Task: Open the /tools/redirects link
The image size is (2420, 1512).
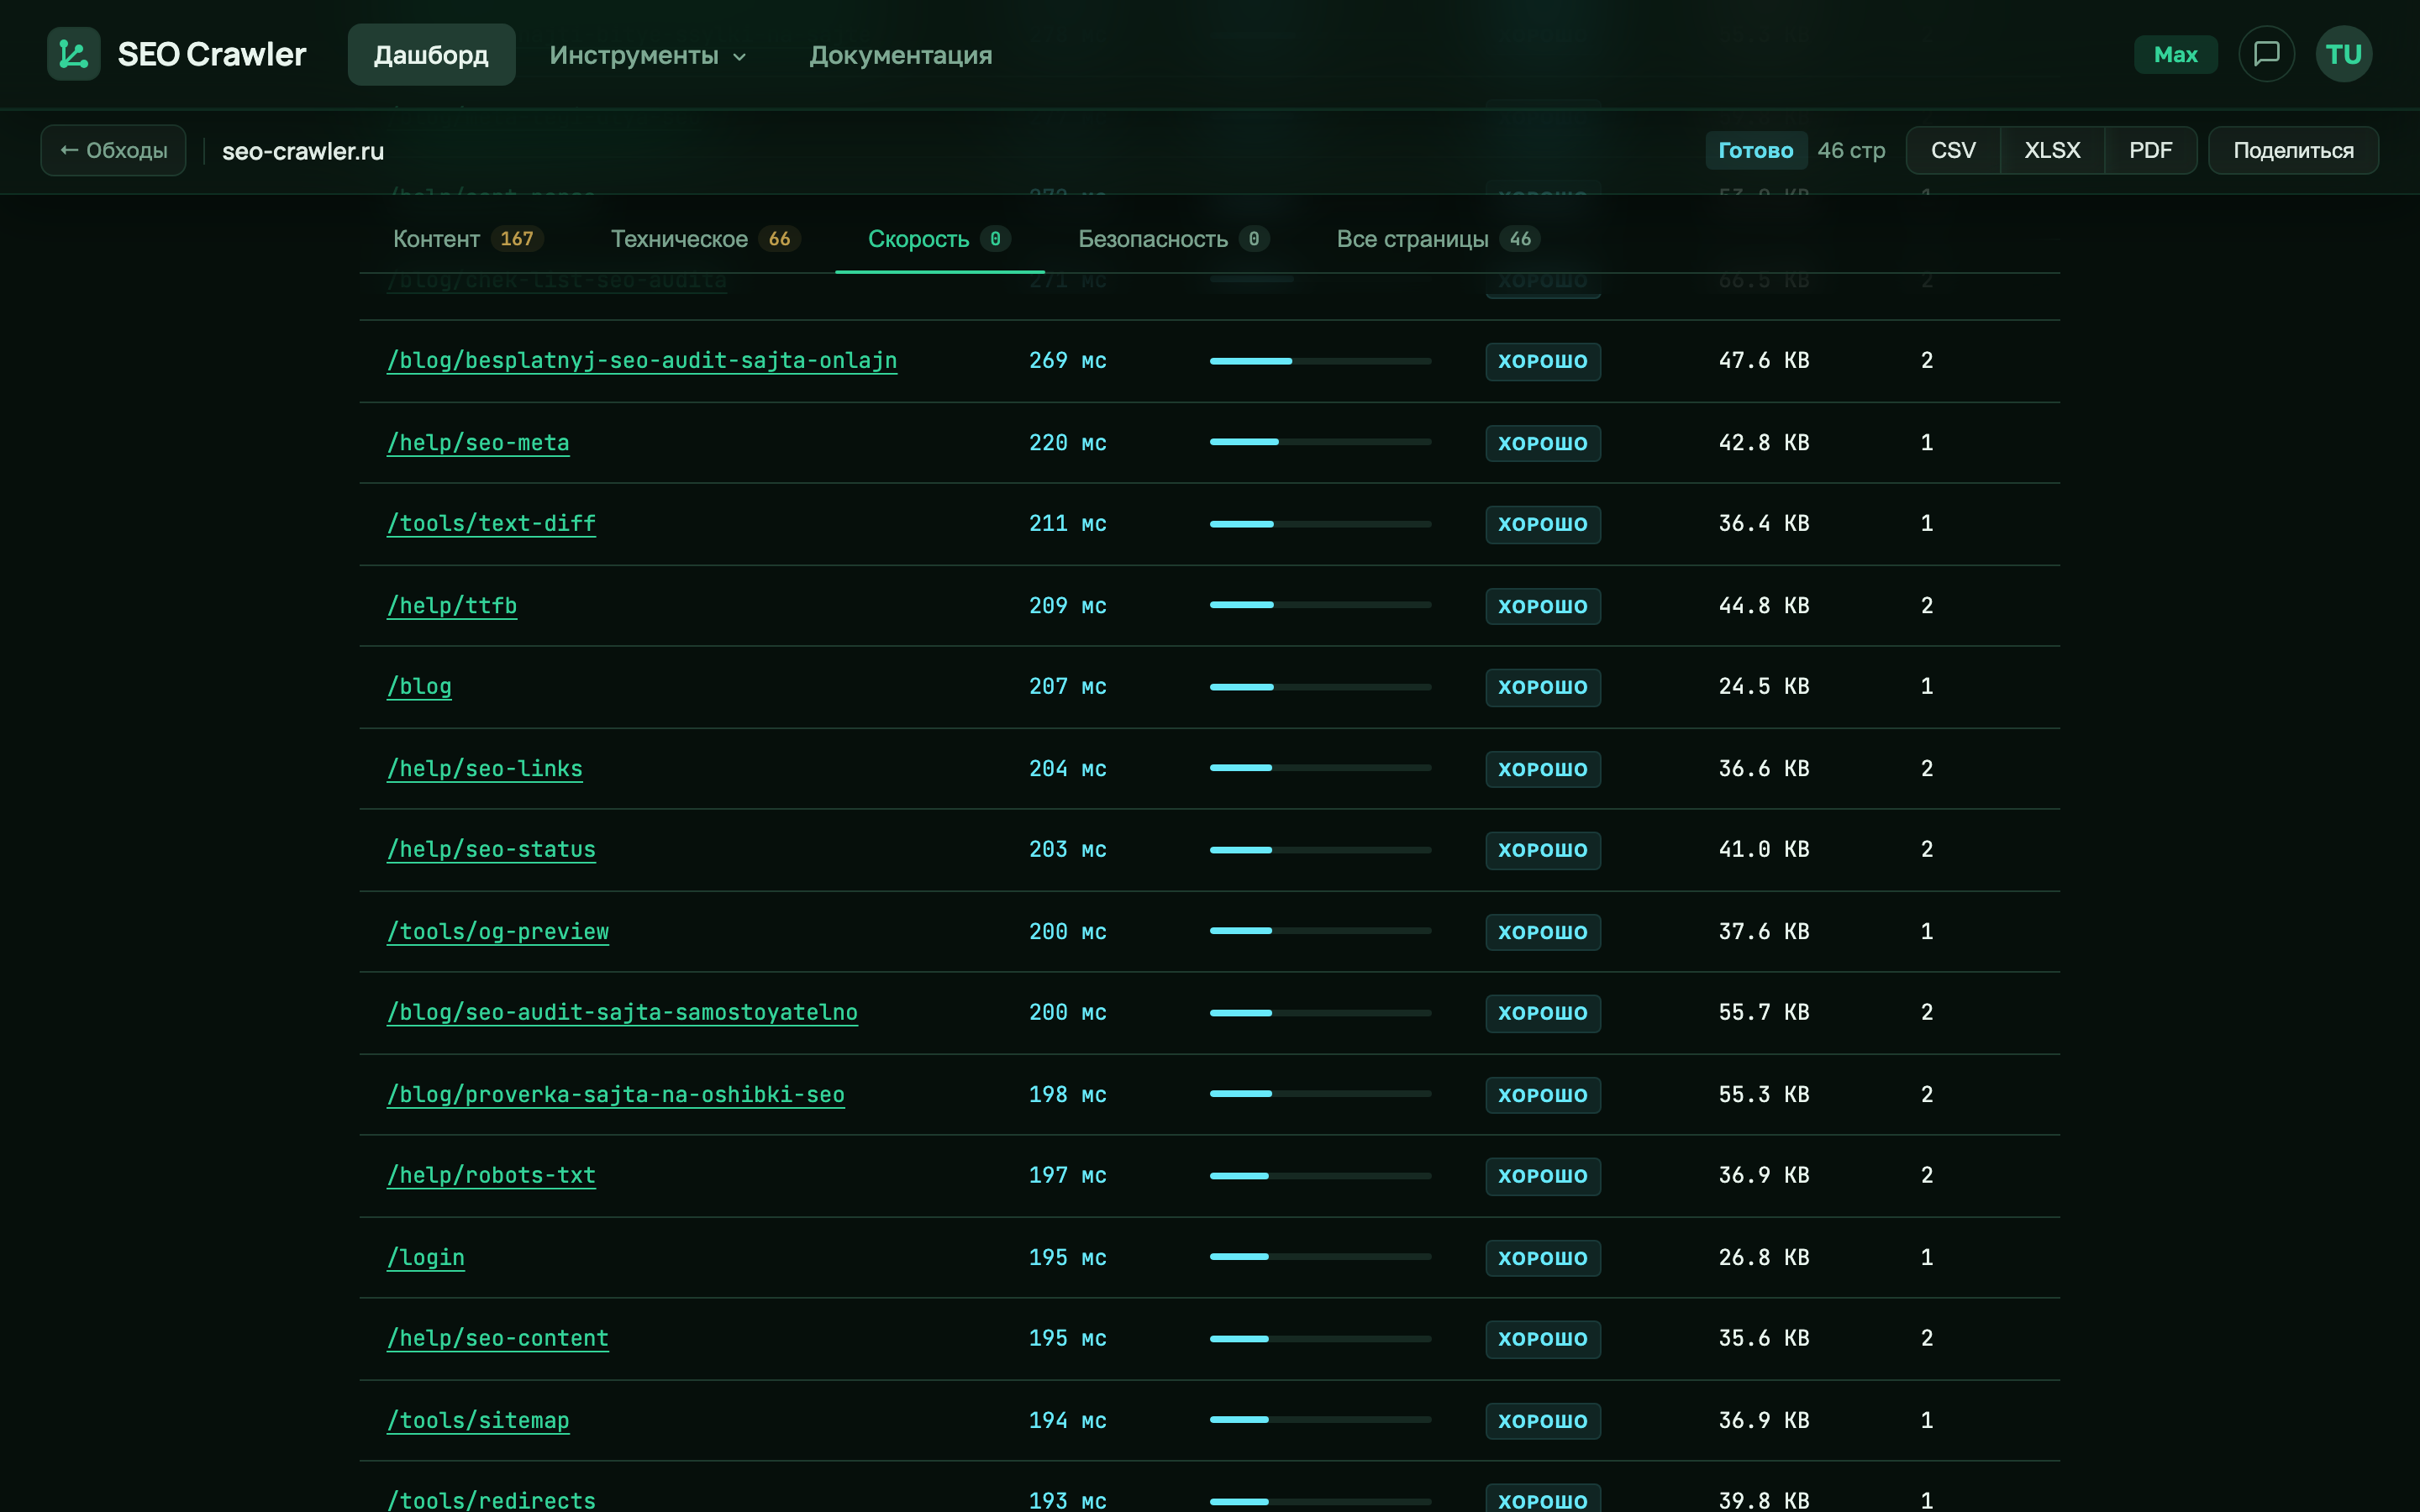Action: point(491,1500)
